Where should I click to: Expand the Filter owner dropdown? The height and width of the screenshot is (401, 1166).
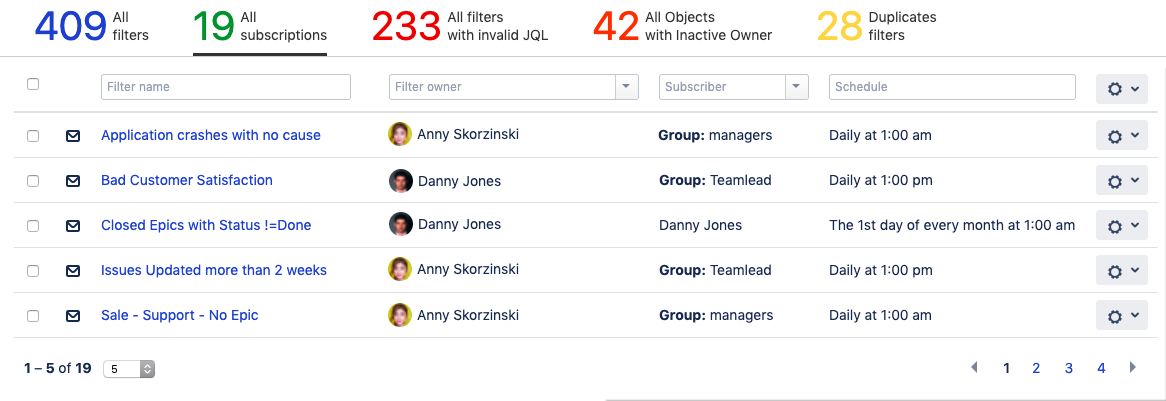tap(627, 87)
